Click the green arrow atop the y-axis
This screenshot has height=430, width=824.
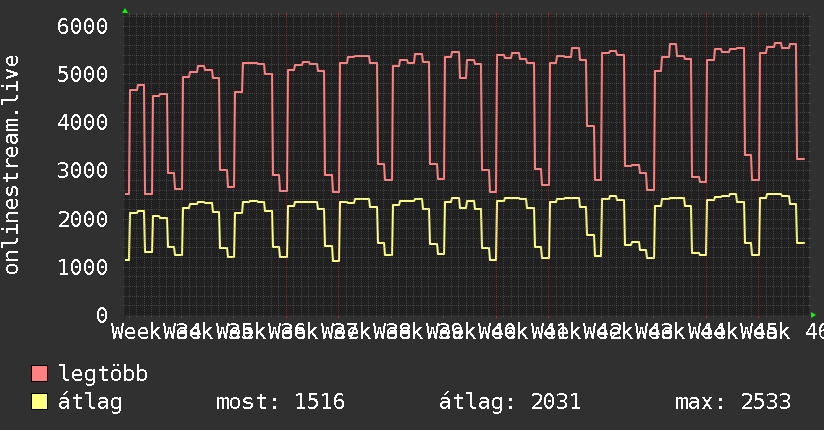pos(125,11)
